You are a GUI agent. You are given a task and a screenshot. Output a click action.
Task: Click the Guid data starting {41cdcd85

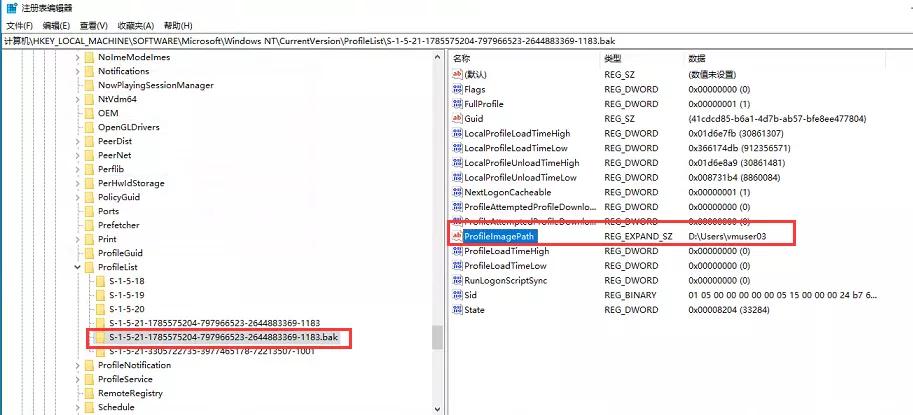click(777, 119)
